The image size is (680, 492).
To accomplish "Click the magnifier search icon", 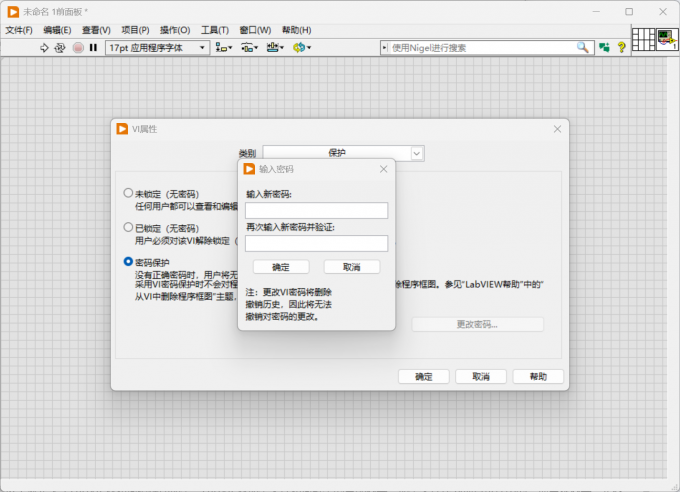I will 583,48.
